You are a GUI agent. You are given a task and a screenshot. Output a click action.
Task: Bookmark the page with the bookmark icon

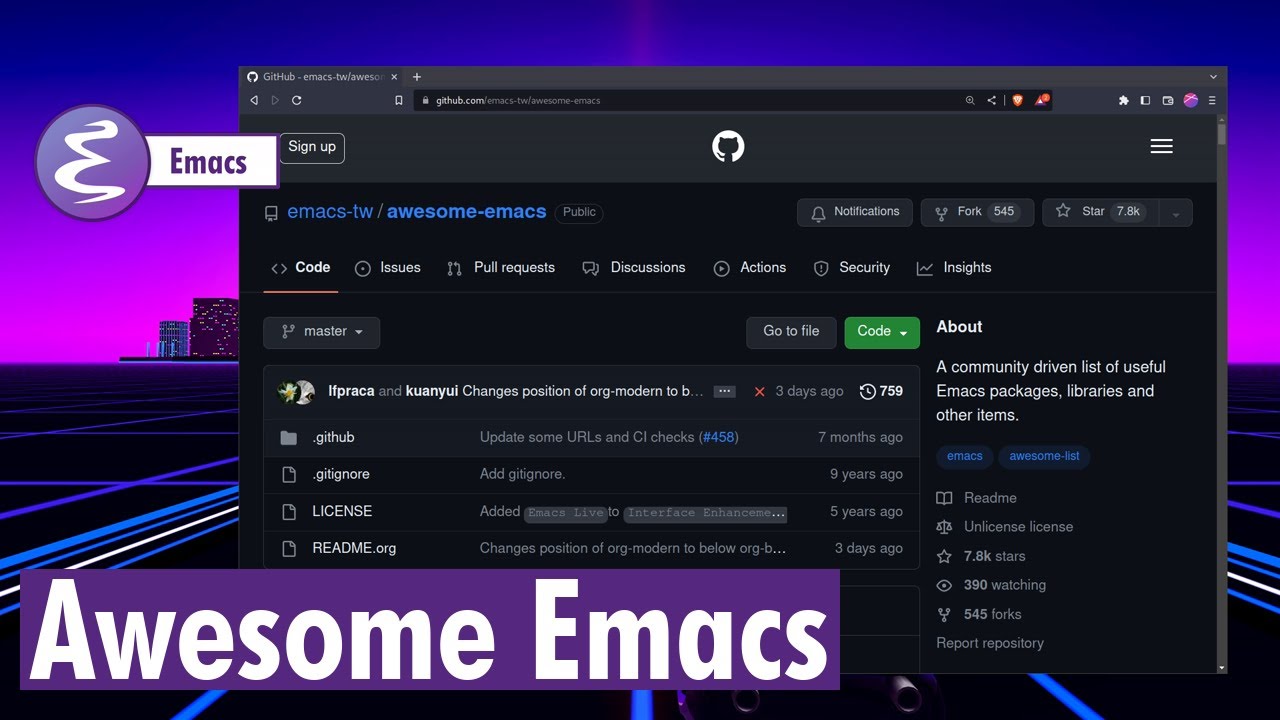tap(399, 100)
